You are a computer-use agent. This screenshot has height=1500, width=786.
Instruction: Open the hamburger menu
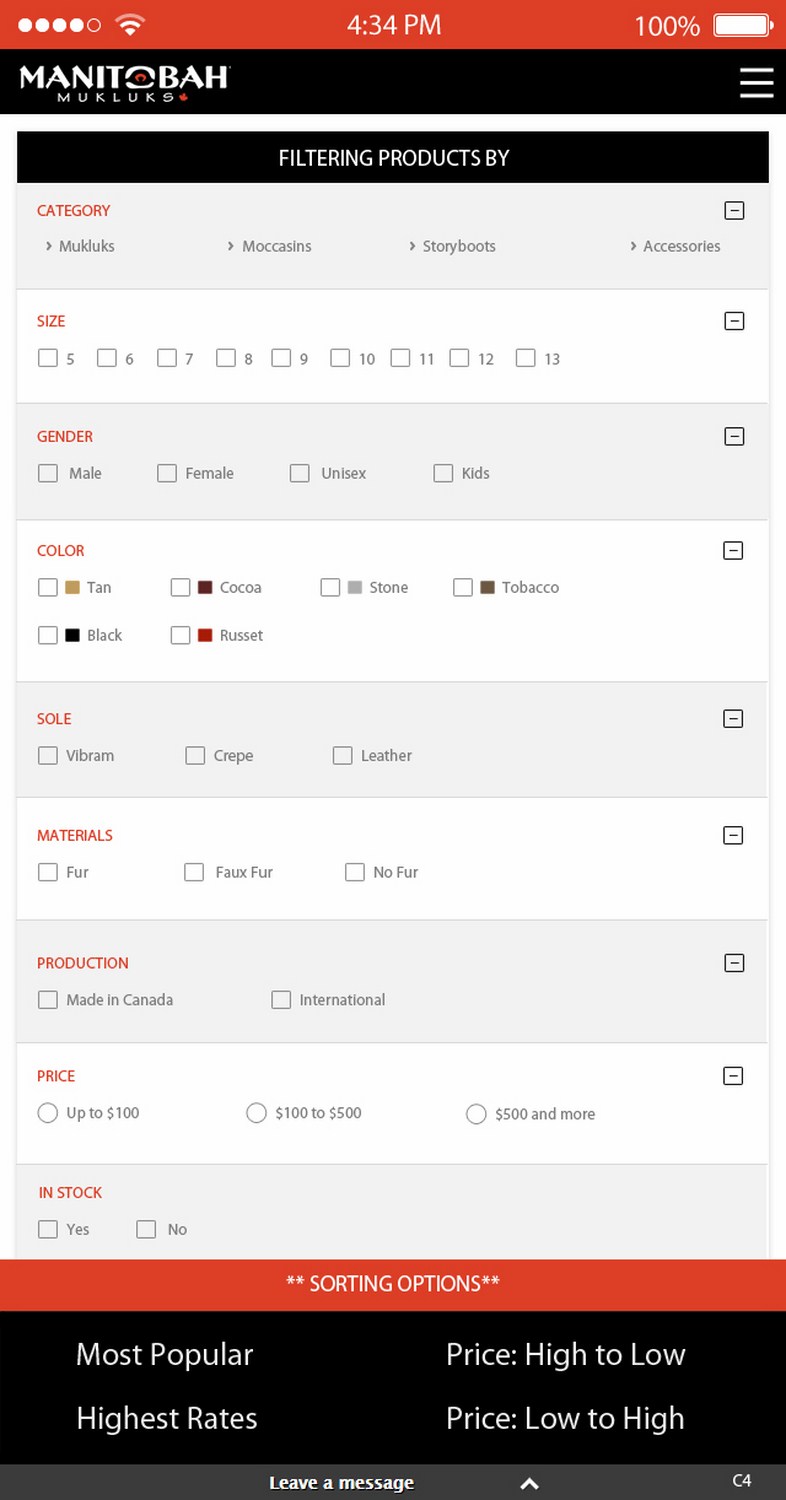tap(756, 82)
